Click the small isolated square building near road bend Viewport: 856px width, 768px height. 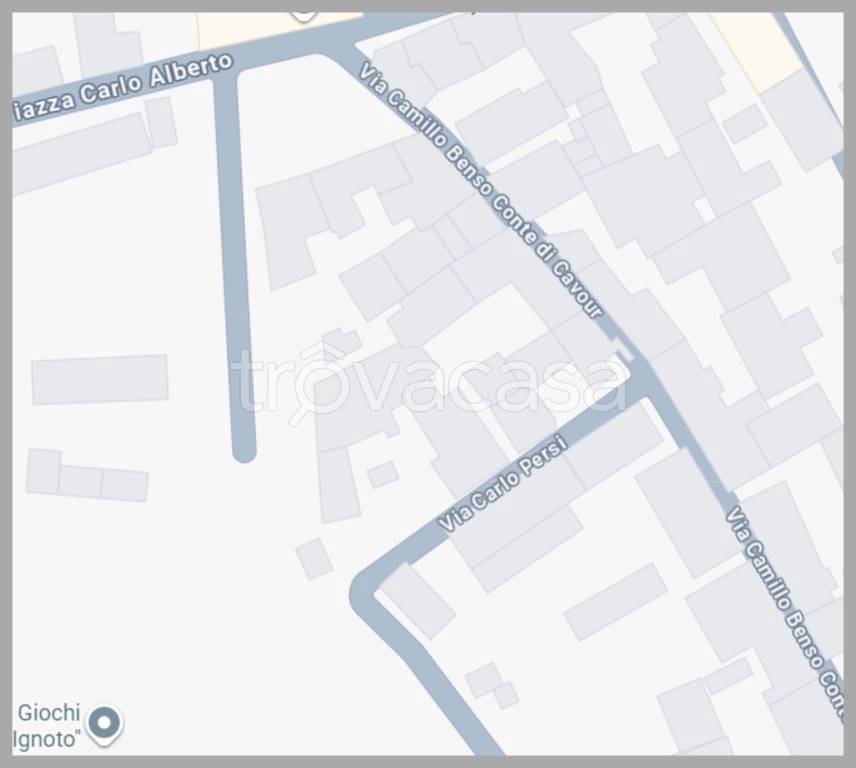tap(314, 558)
